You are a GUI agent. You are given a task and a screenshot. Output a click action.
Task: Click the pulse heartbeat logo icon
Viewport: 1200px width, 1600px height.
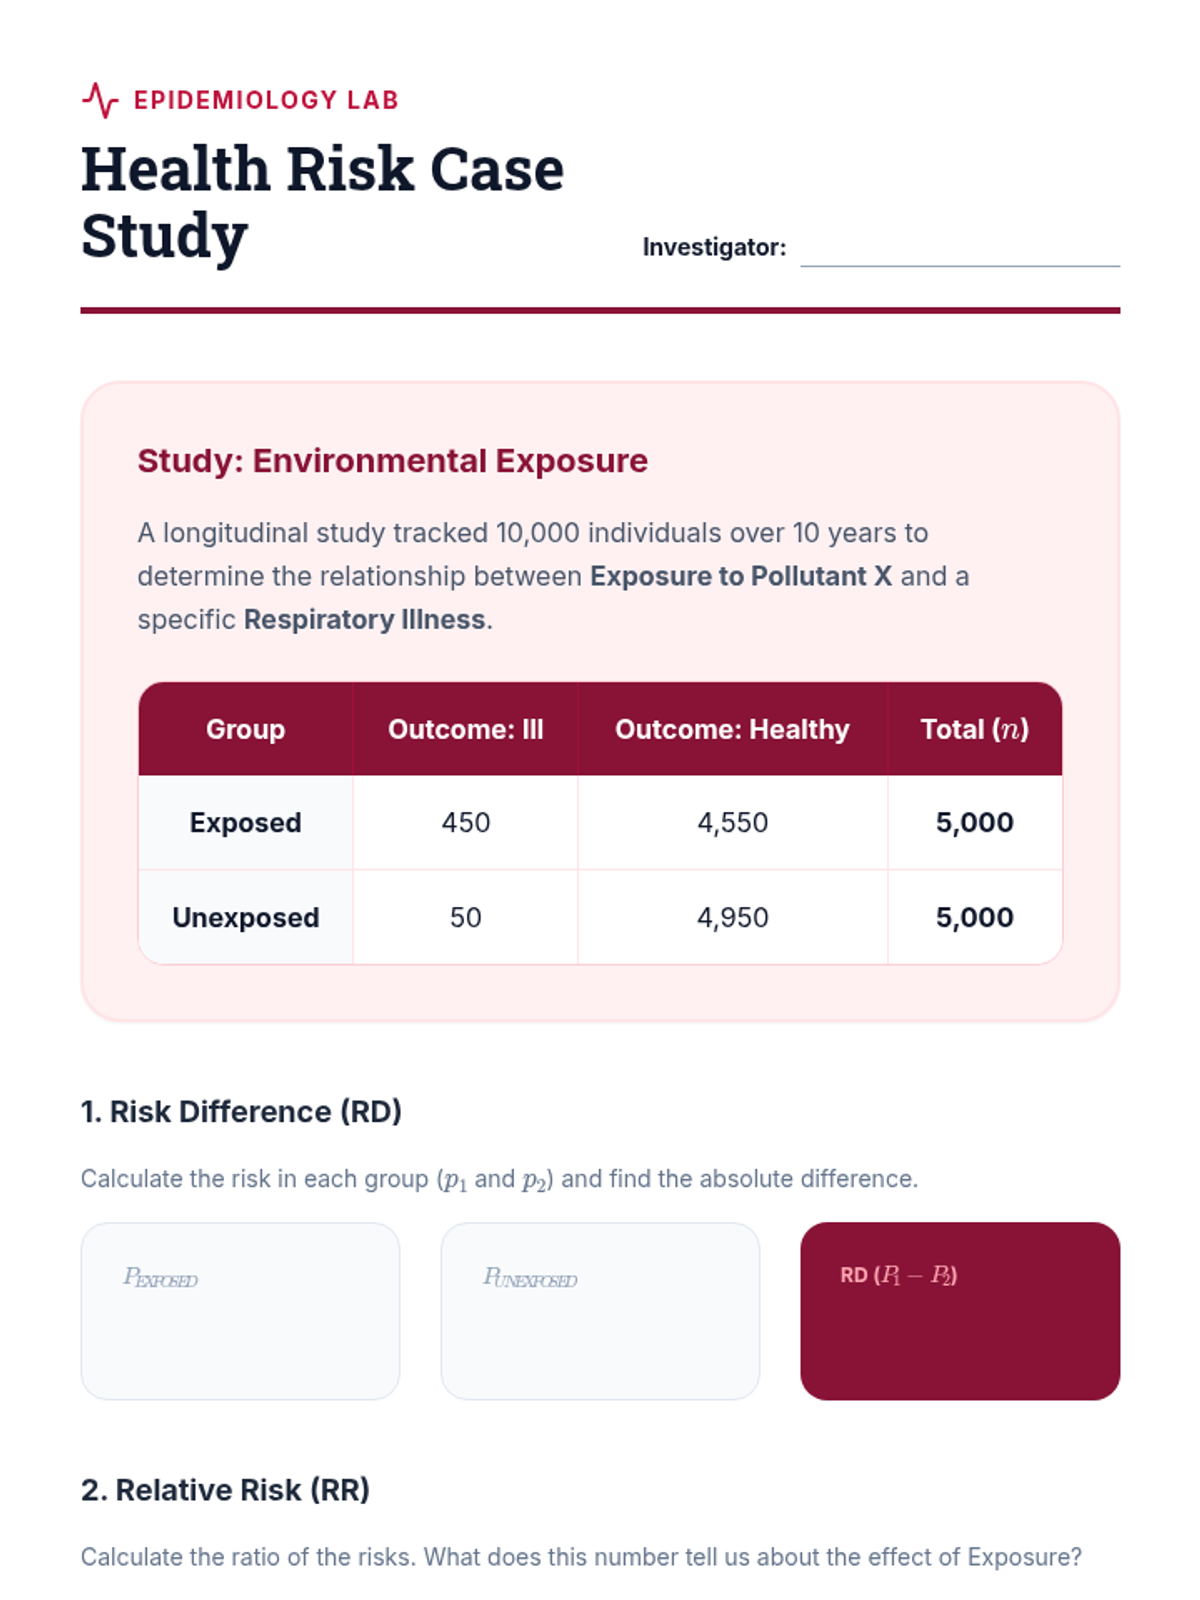point(100,100)
